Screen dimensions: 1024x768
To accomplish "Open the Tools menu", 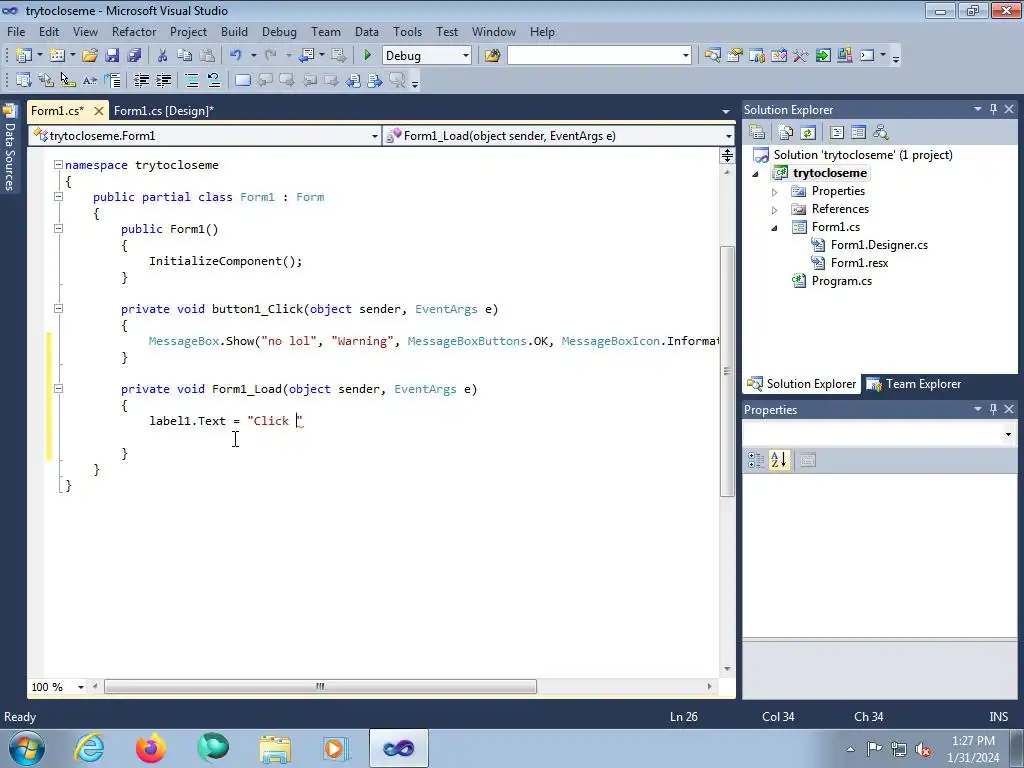I will (408, 31).
